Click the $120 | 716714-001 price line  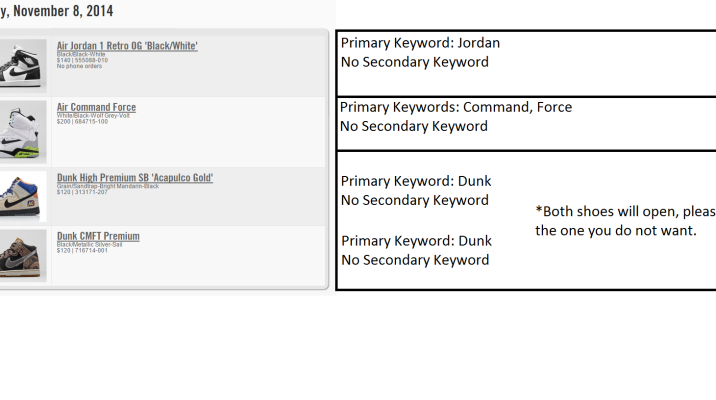pyautogui.click(x=82, y=250)
